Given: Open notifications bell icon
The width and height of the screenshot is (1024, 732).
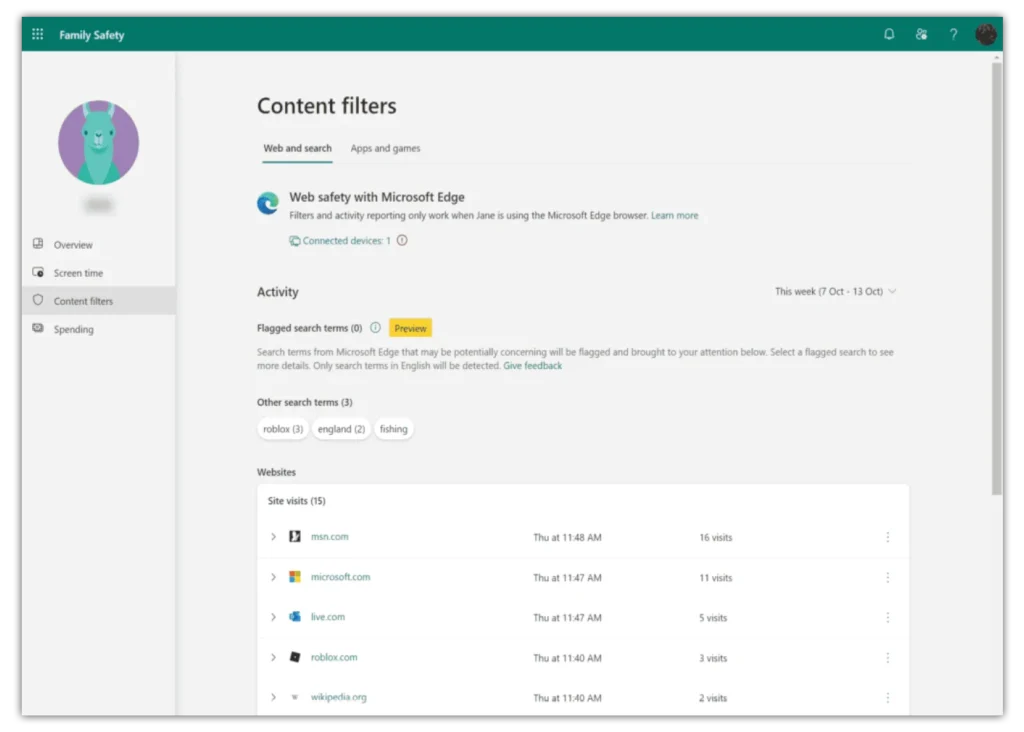Looking at the screenshot, I should click(x=889, y=34).
